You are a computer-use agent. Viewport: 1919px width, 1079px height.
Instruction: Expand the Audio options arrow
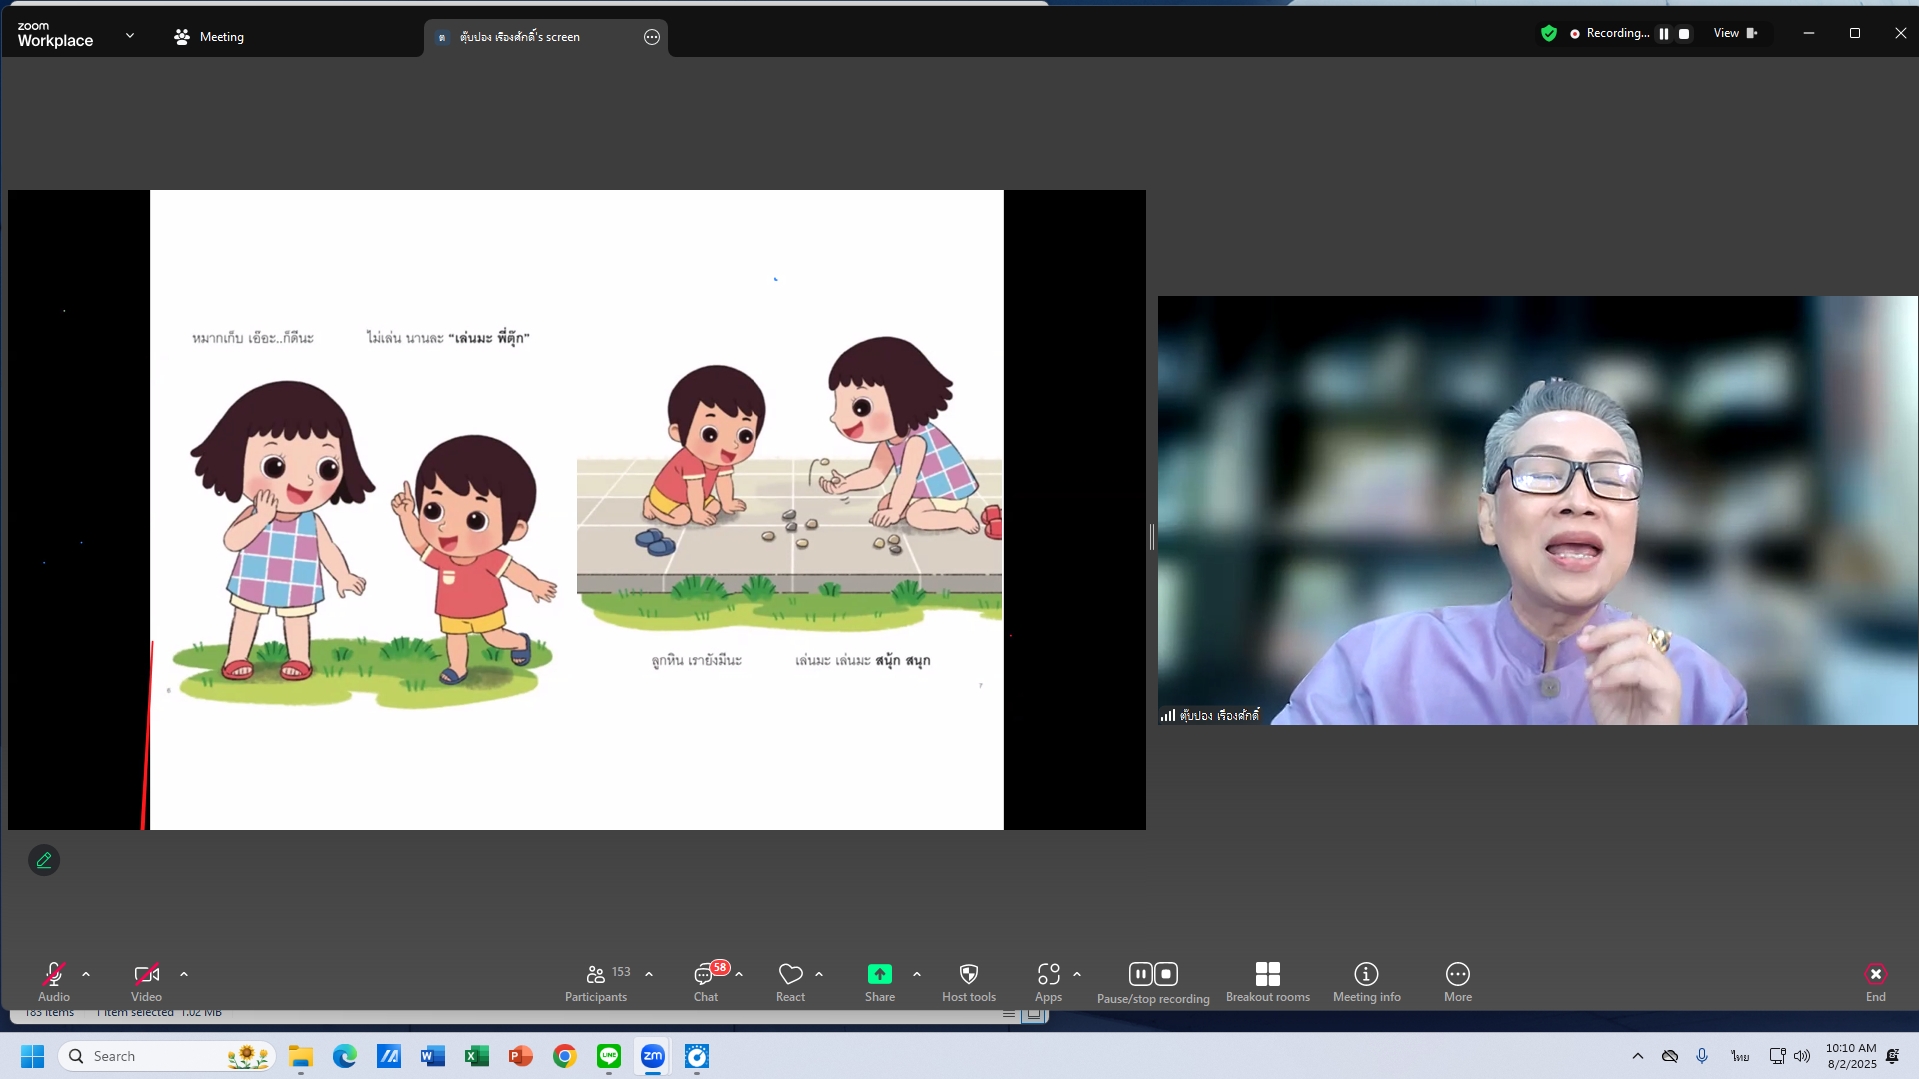coord(86,974)
